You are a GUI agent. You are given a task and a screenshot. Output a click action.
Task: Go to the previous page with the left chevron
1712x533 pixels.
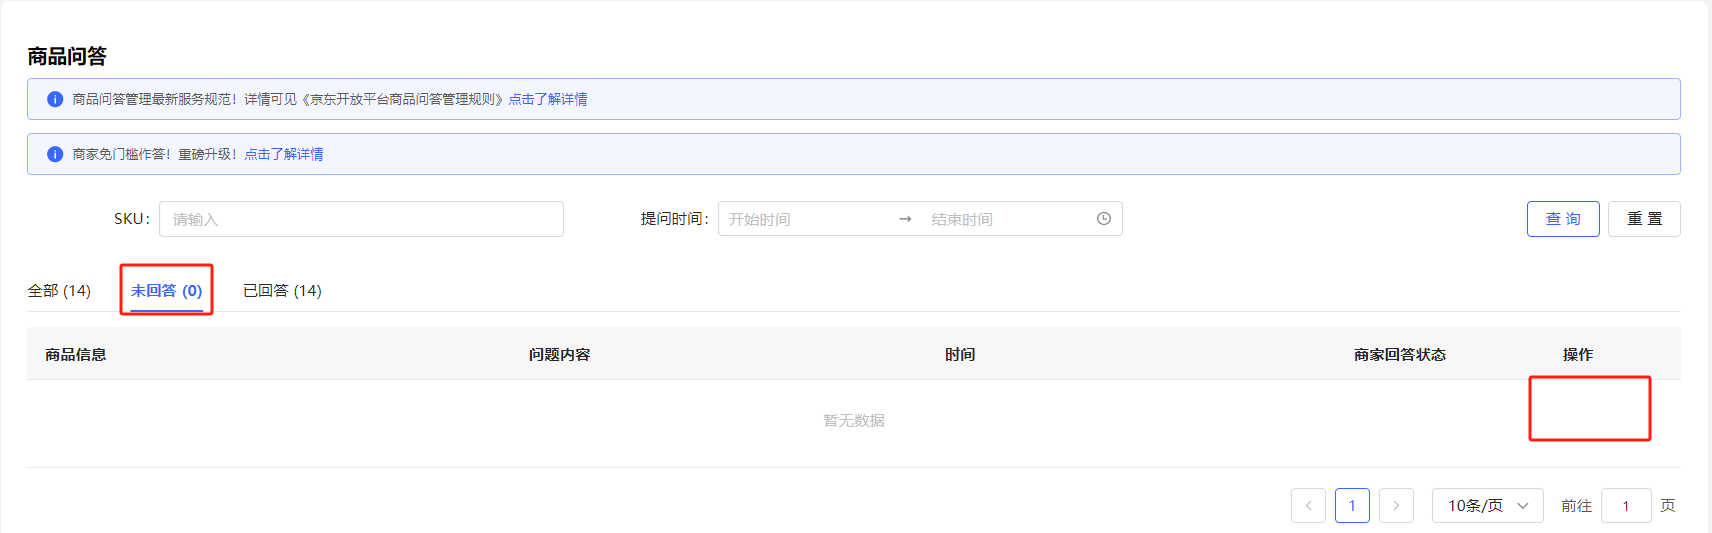coord(1308,506)
